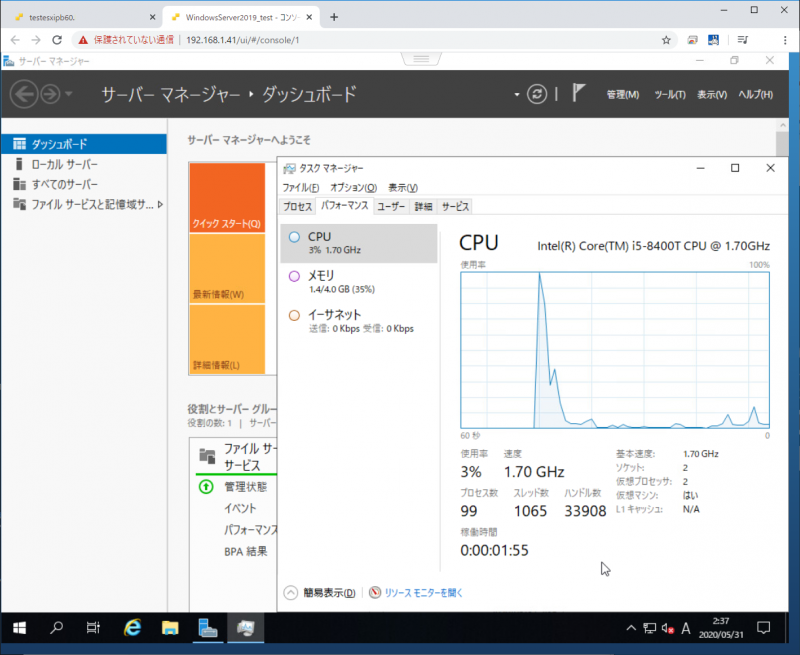Open the 表示(V) menu in Server Manager
The image size is (800, 655).
tap(712, 95)
